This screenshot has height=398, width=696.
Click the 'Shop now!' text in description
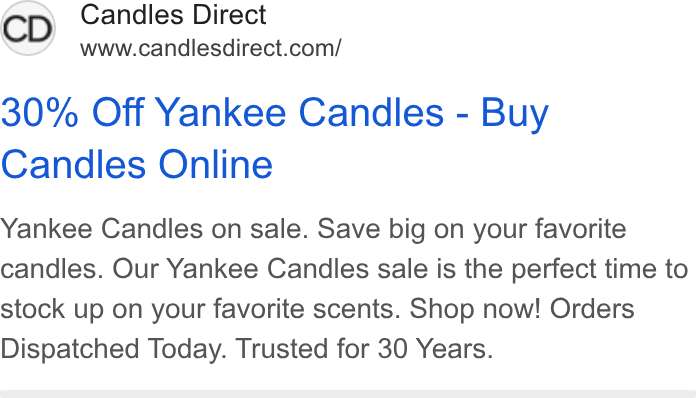coord(475,308)
